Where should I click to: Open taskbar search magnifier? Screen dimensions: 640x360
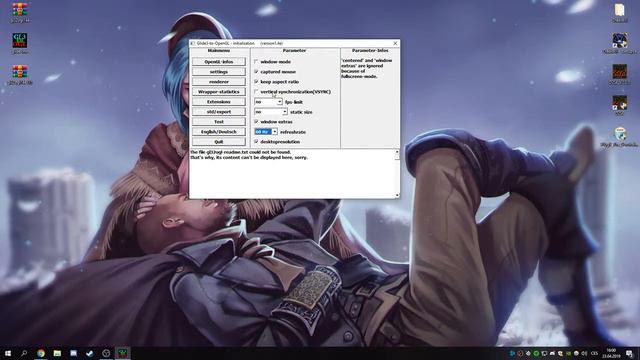[x=24, y=353]
